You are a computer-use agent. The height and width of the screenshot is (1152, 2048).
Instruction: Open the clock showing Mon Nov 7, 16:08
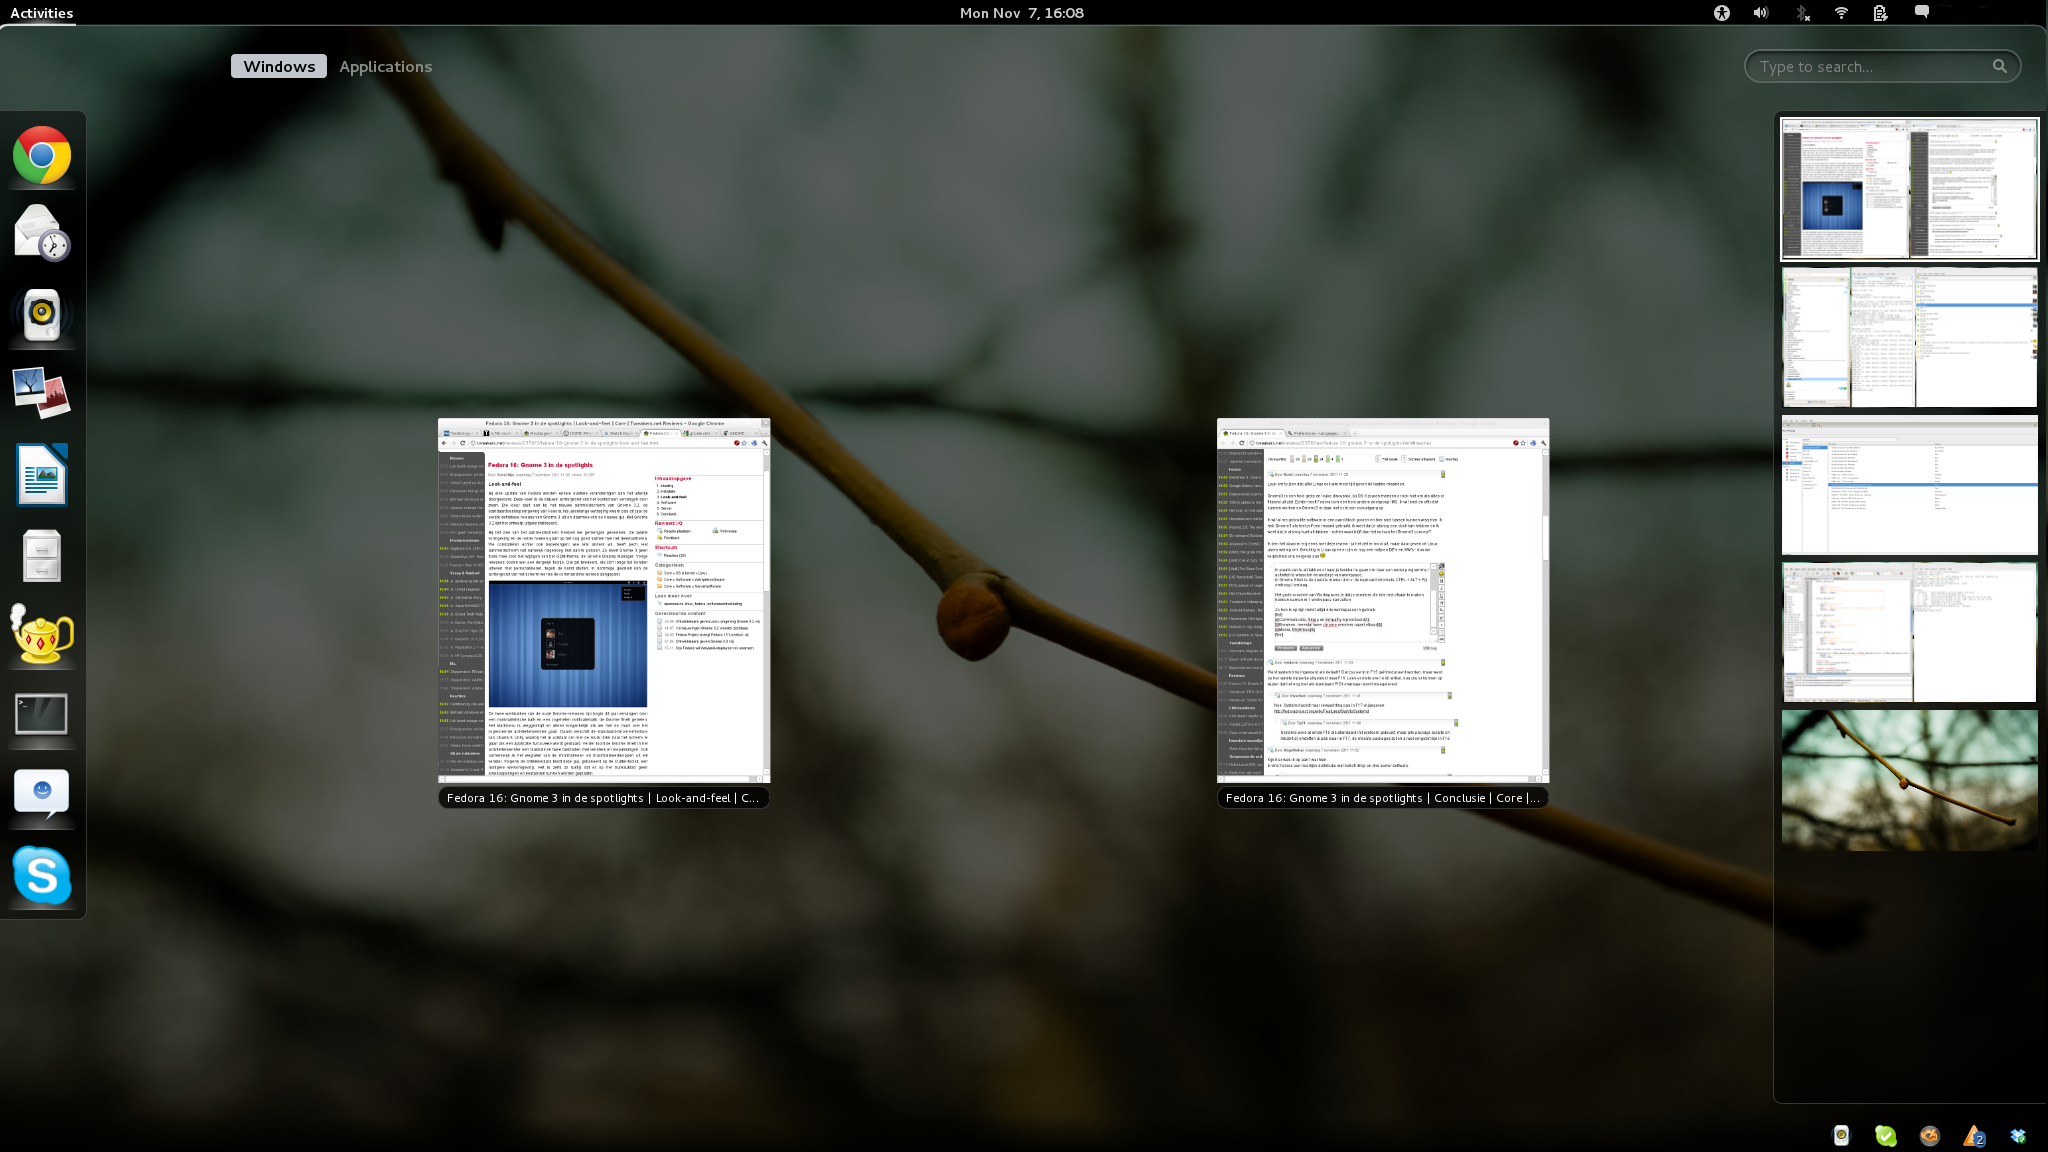[1021, 13]
